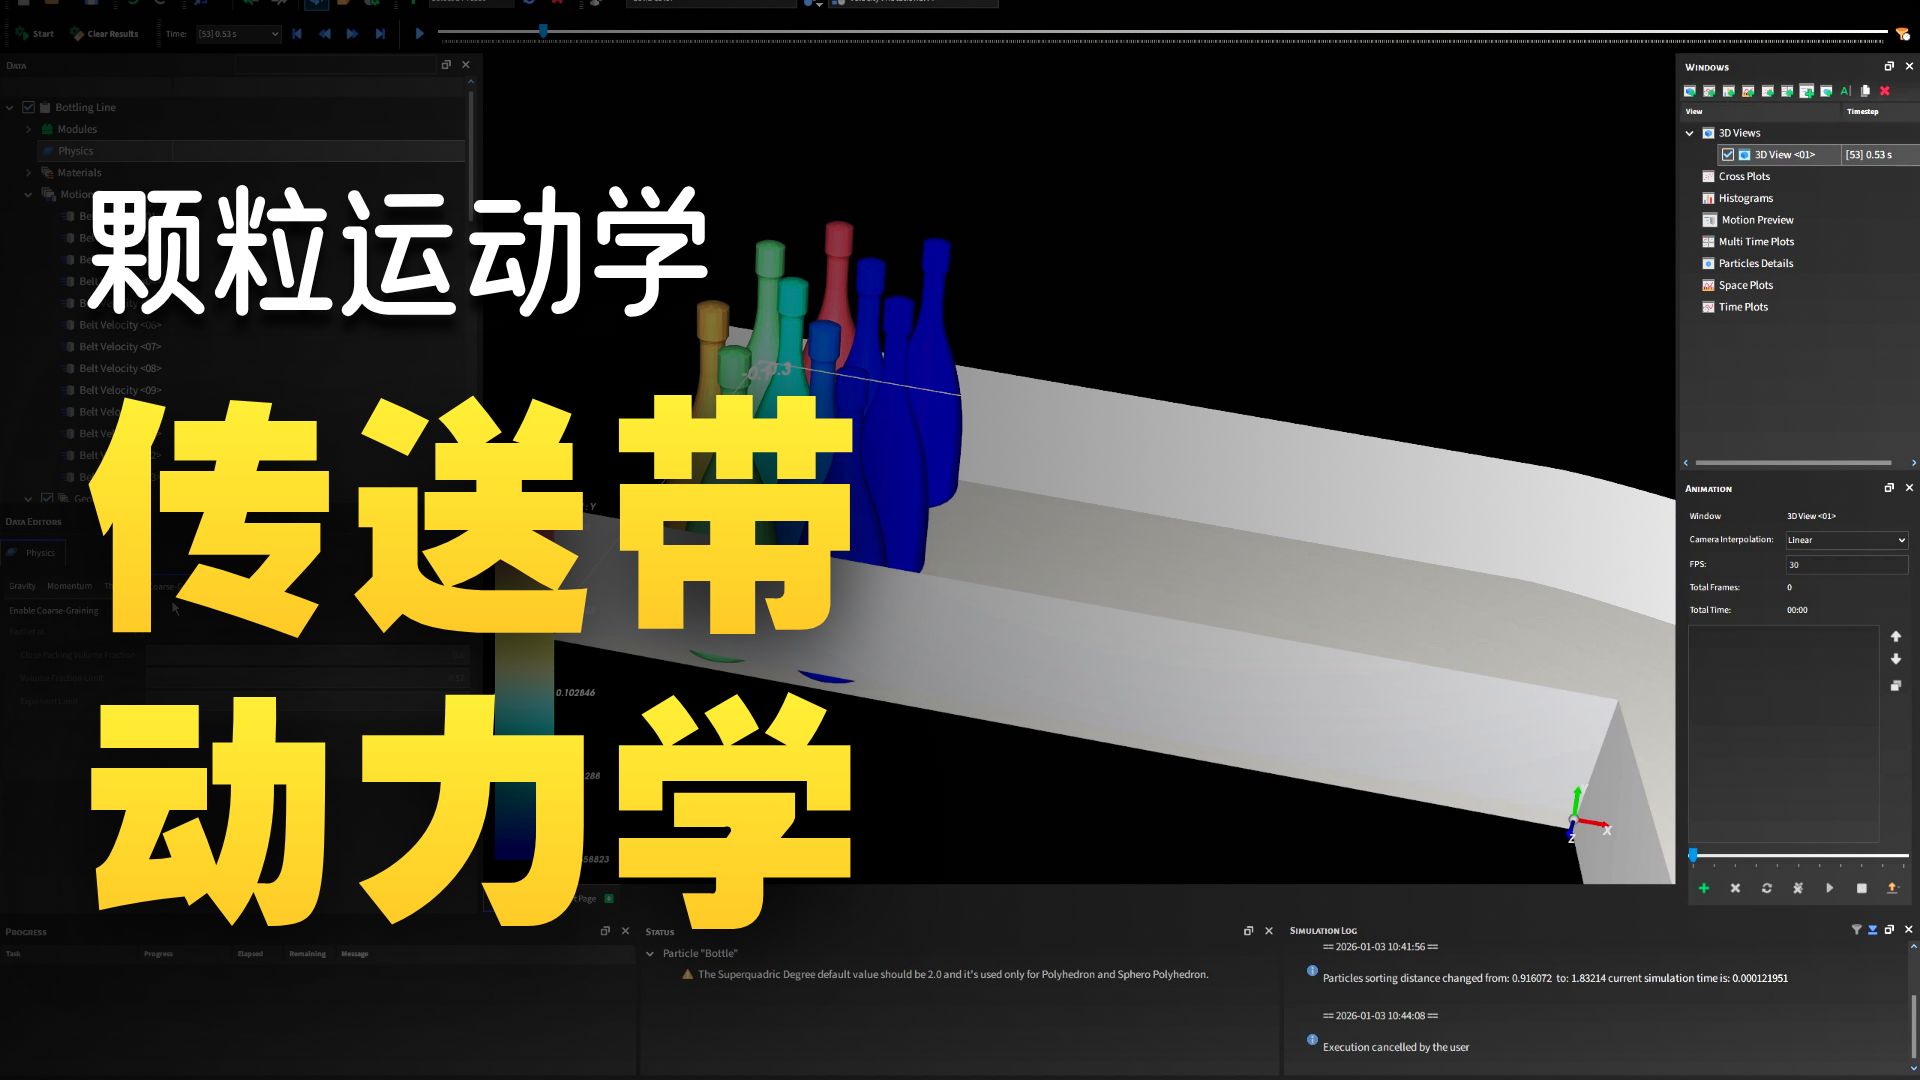Select the Particles Details icon
The height and width of the screenshot is (1080, 1920).
[1709, 263]
